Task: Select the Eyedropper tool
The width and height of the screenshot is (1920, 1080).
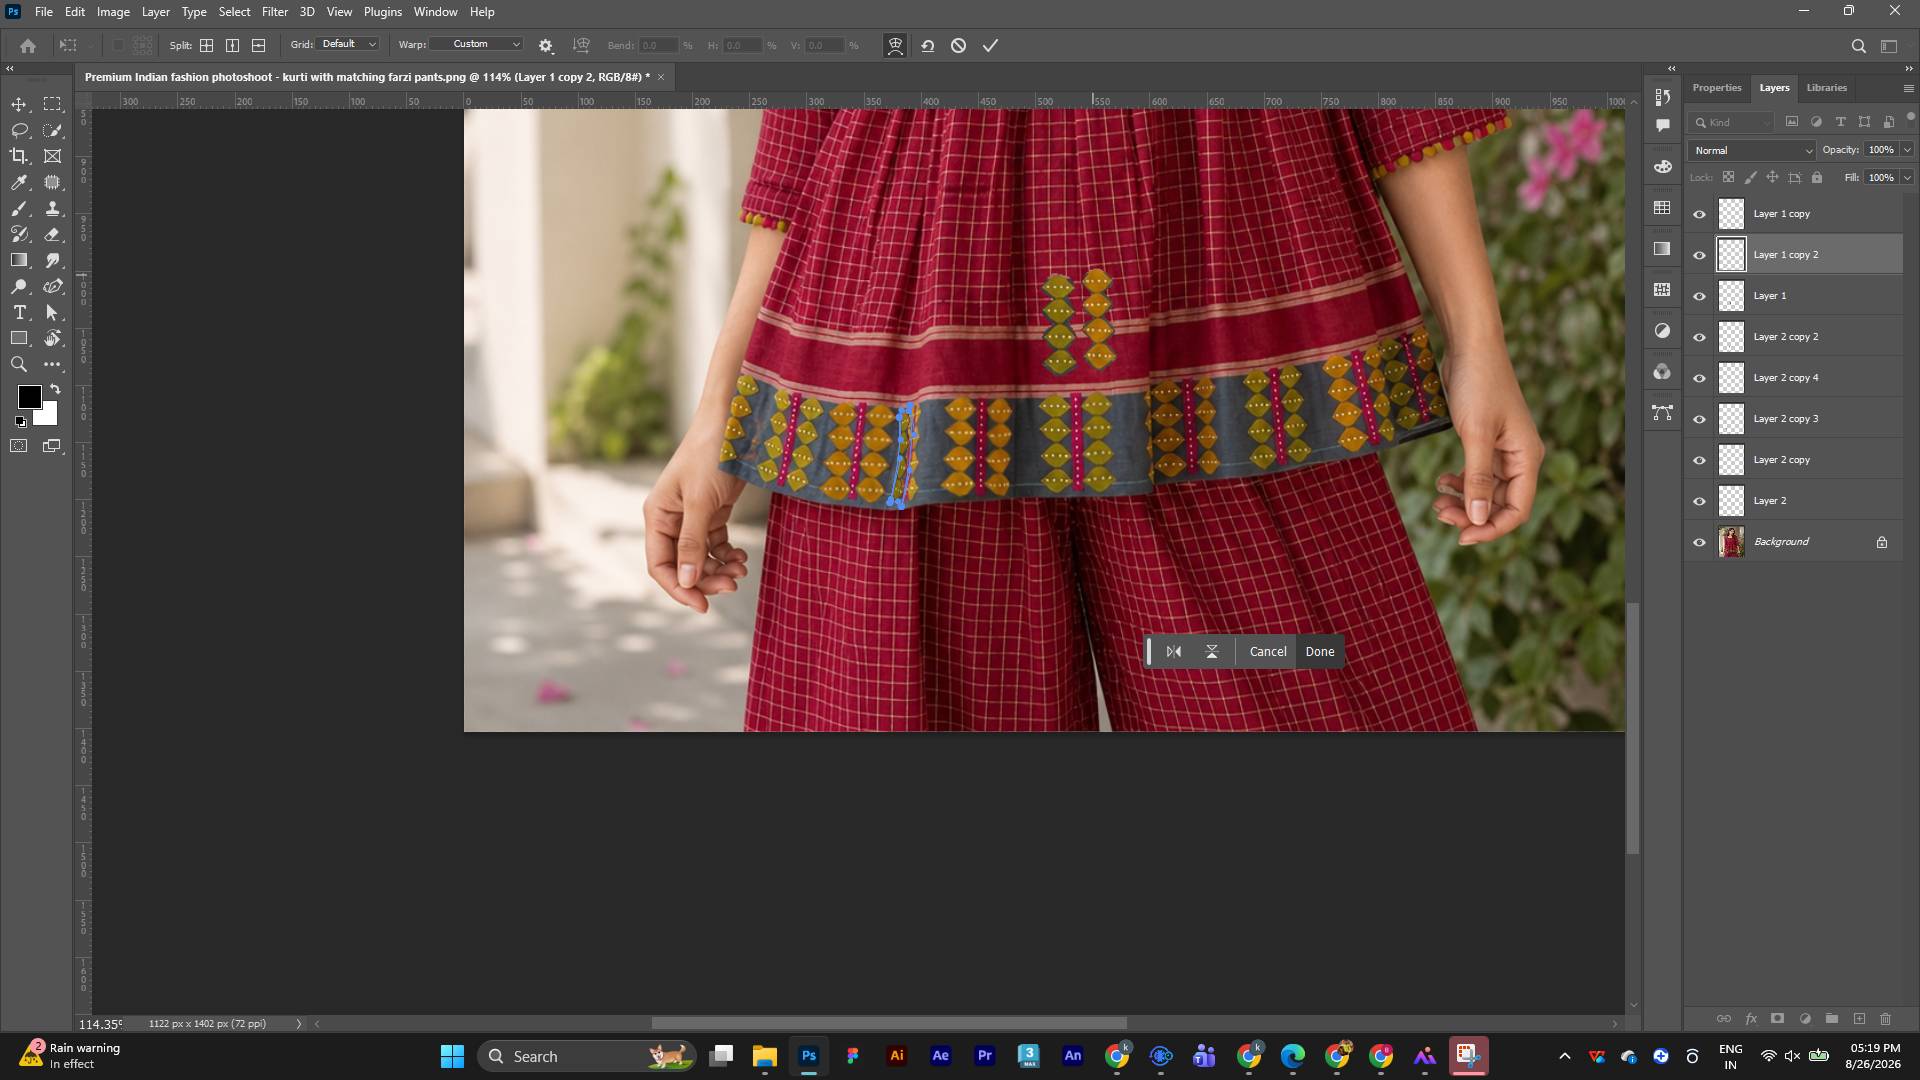Action: click(x=19, y=182)
